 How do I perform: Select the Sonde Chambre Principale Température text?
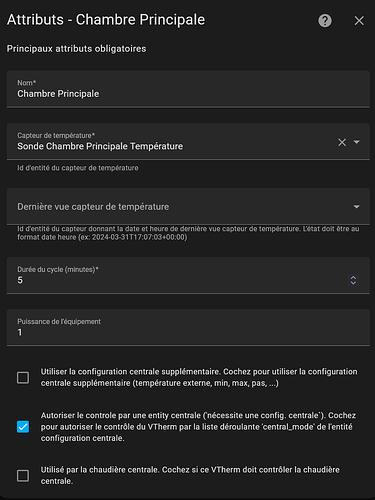click(100, 146)
